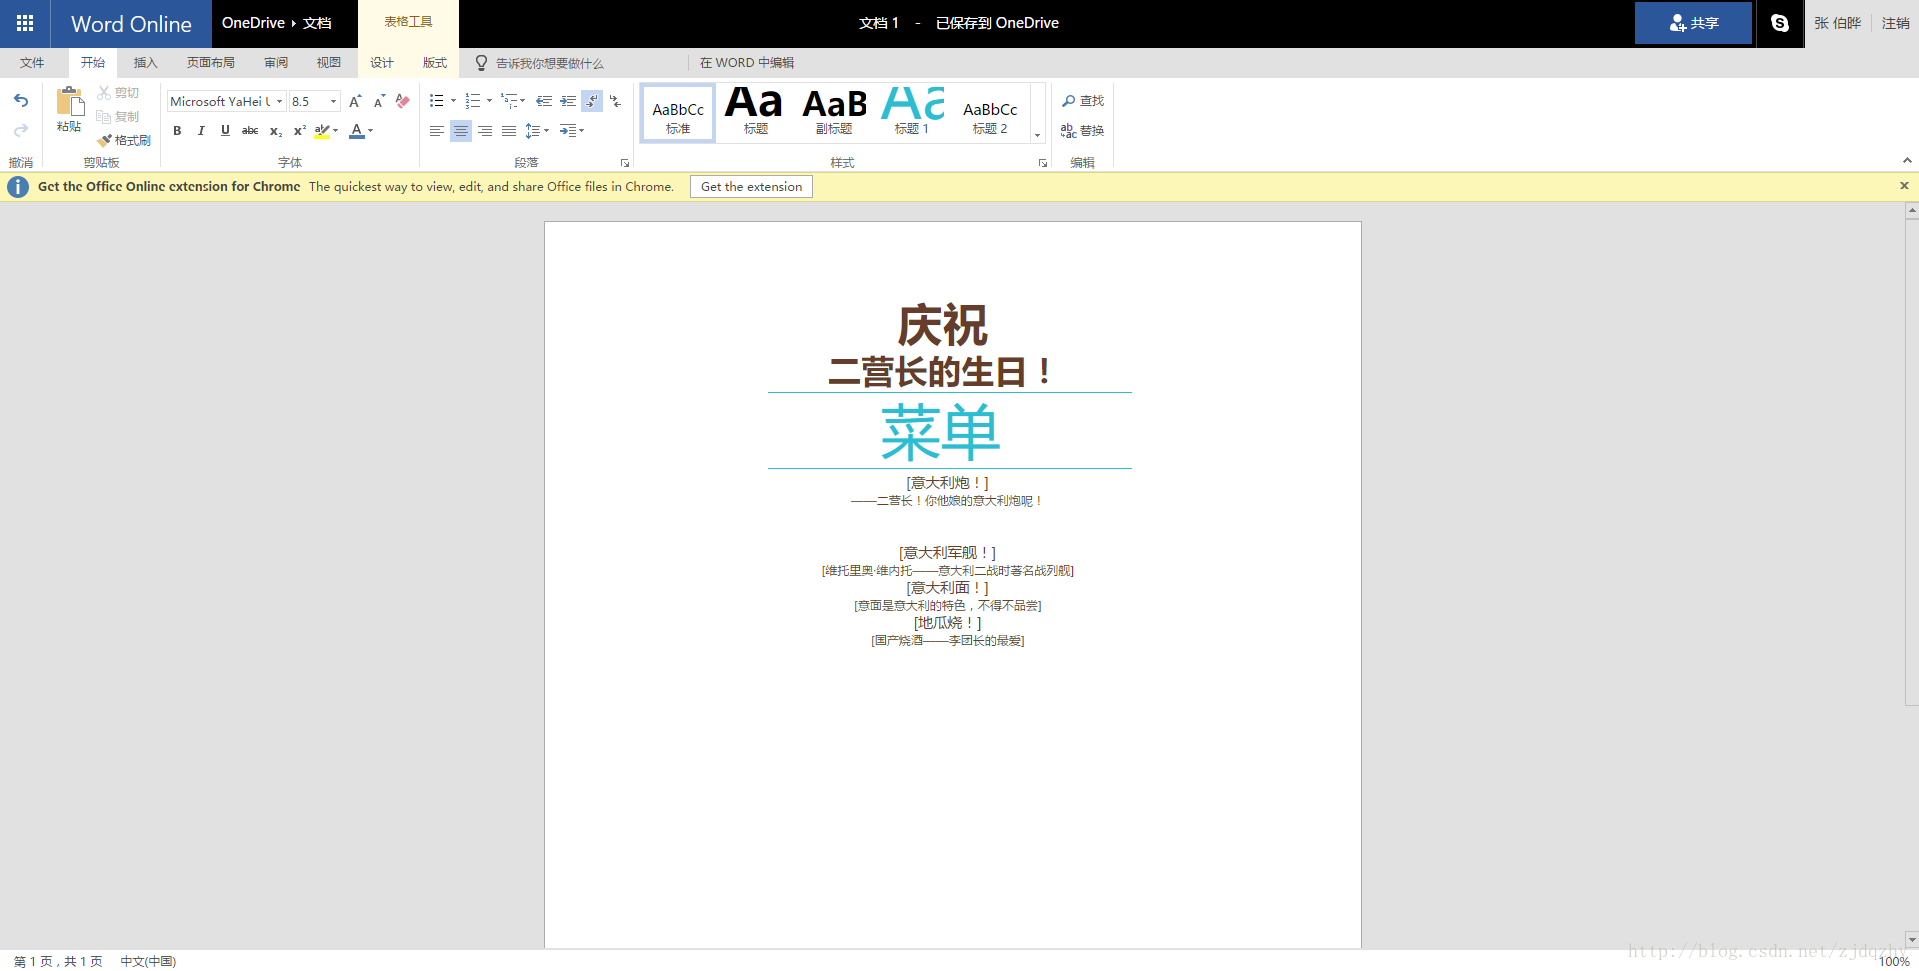Toggle strikethrough formatting
The image size is (1919, 971).
pos(250,131)
